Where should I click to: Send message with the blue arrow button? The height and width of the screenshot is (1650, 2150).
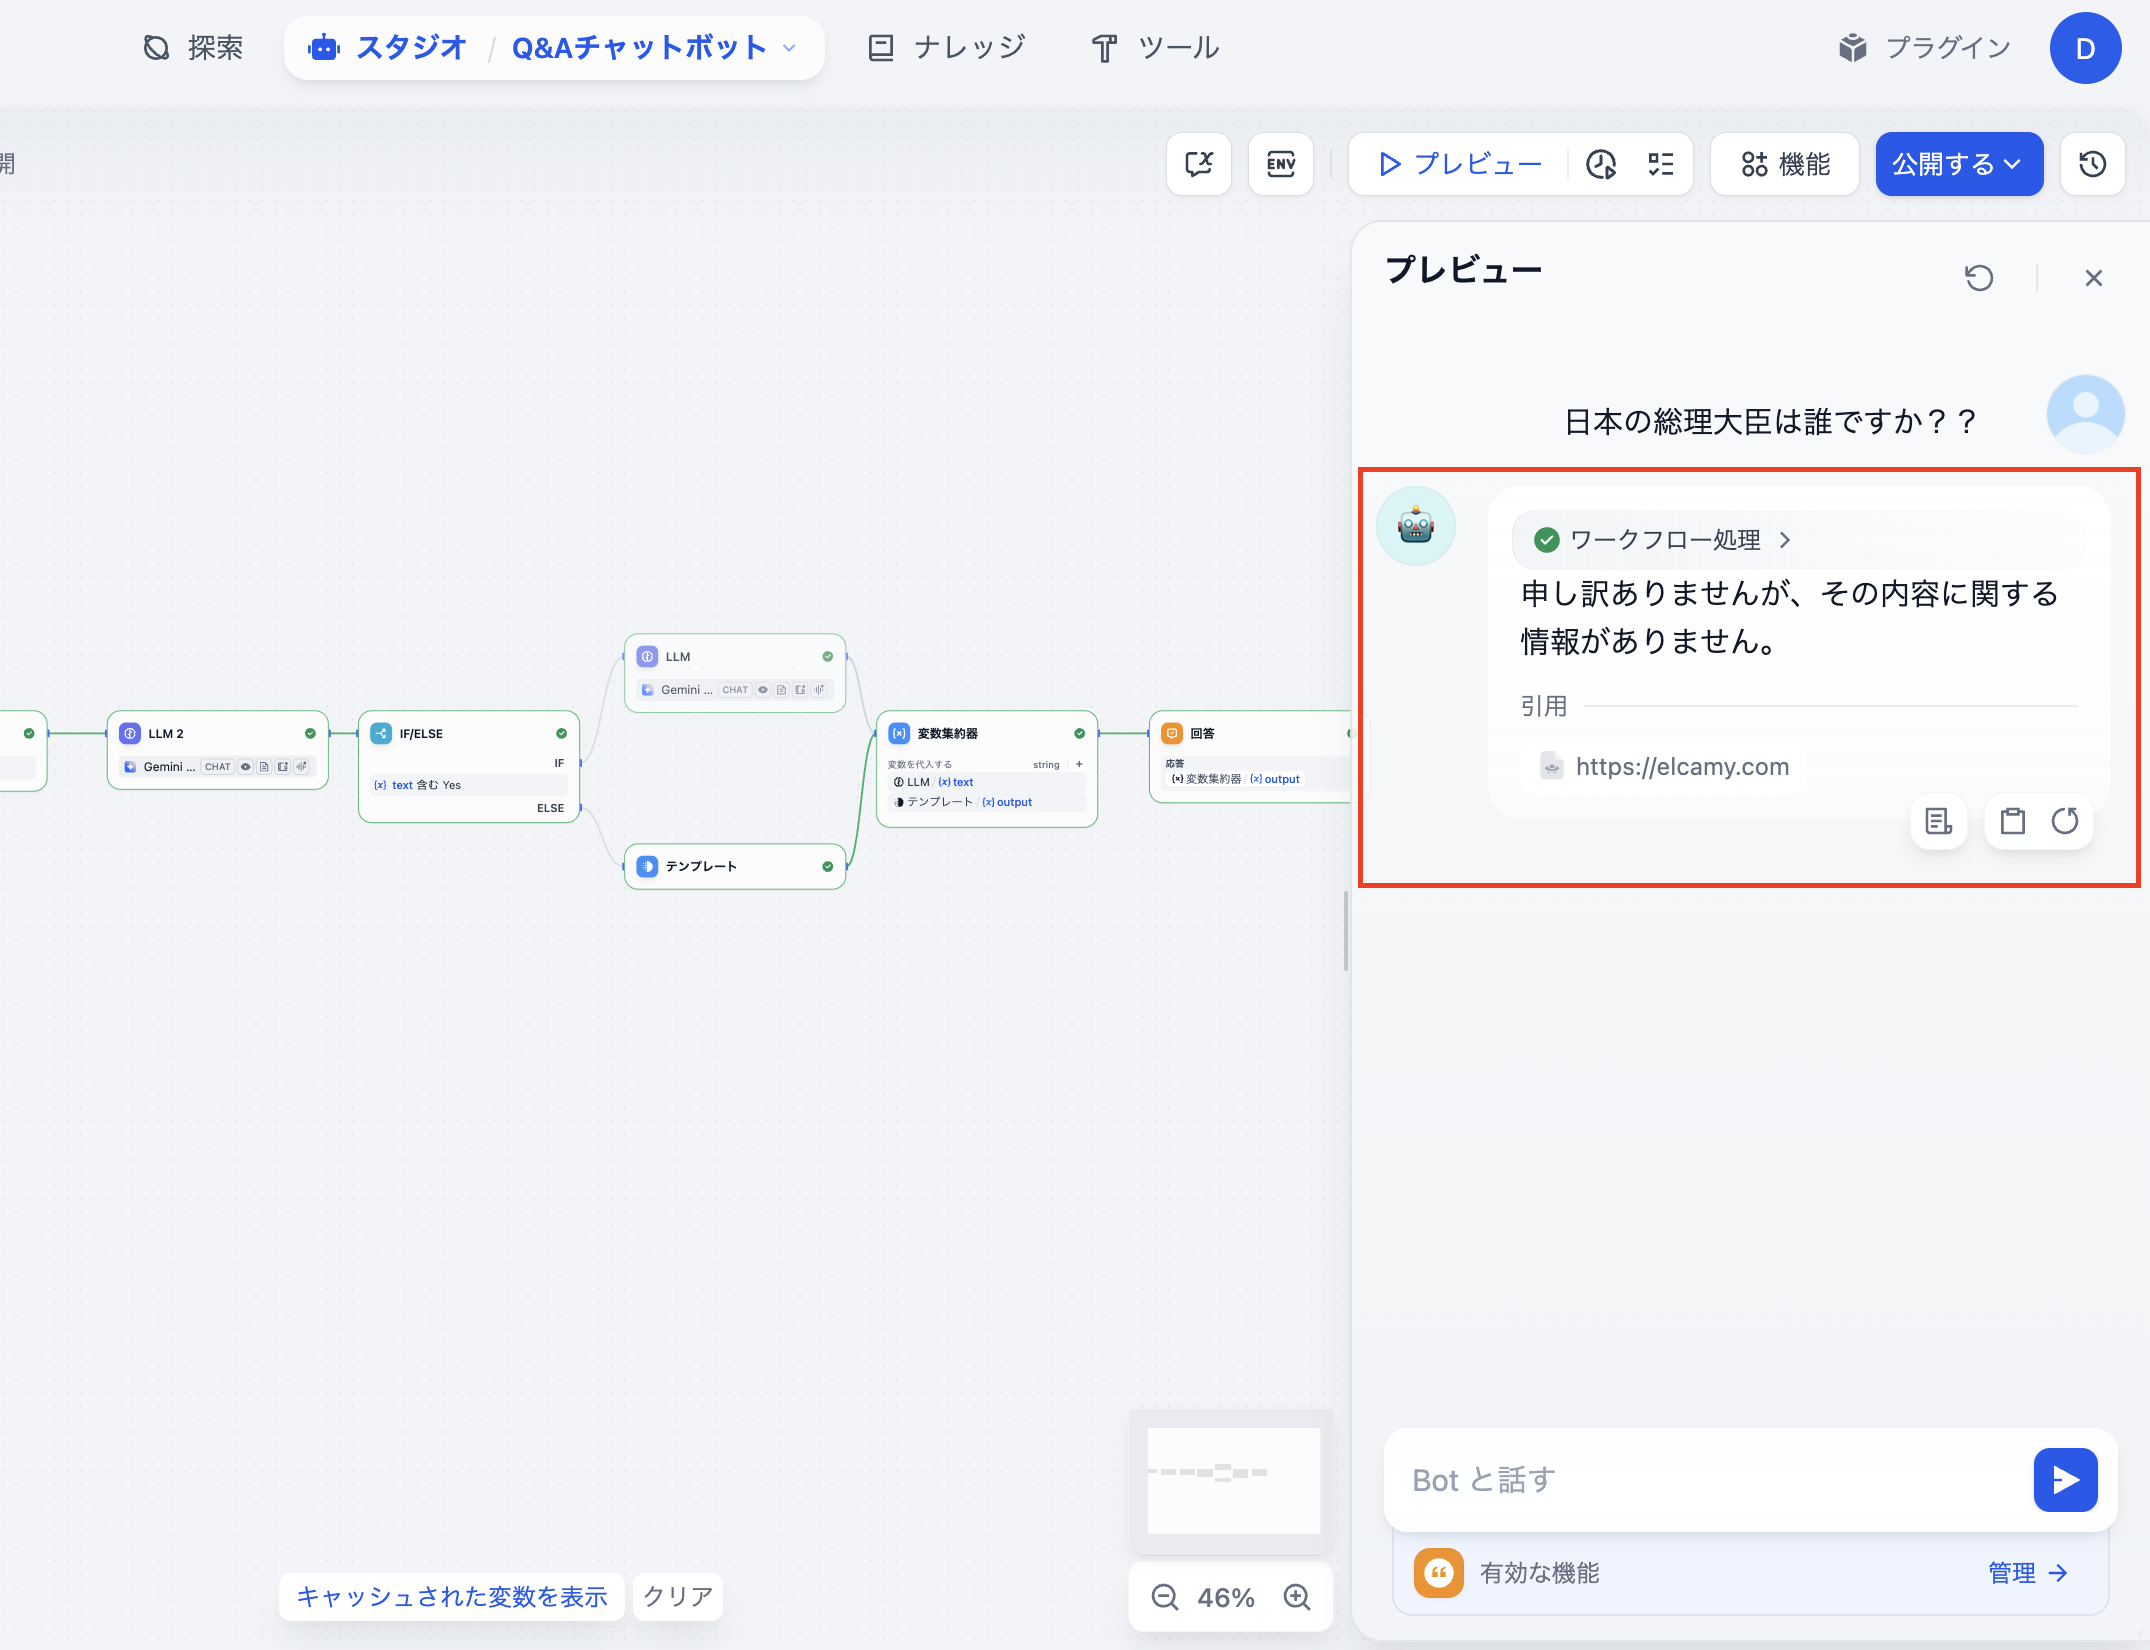[2065, 1479]
